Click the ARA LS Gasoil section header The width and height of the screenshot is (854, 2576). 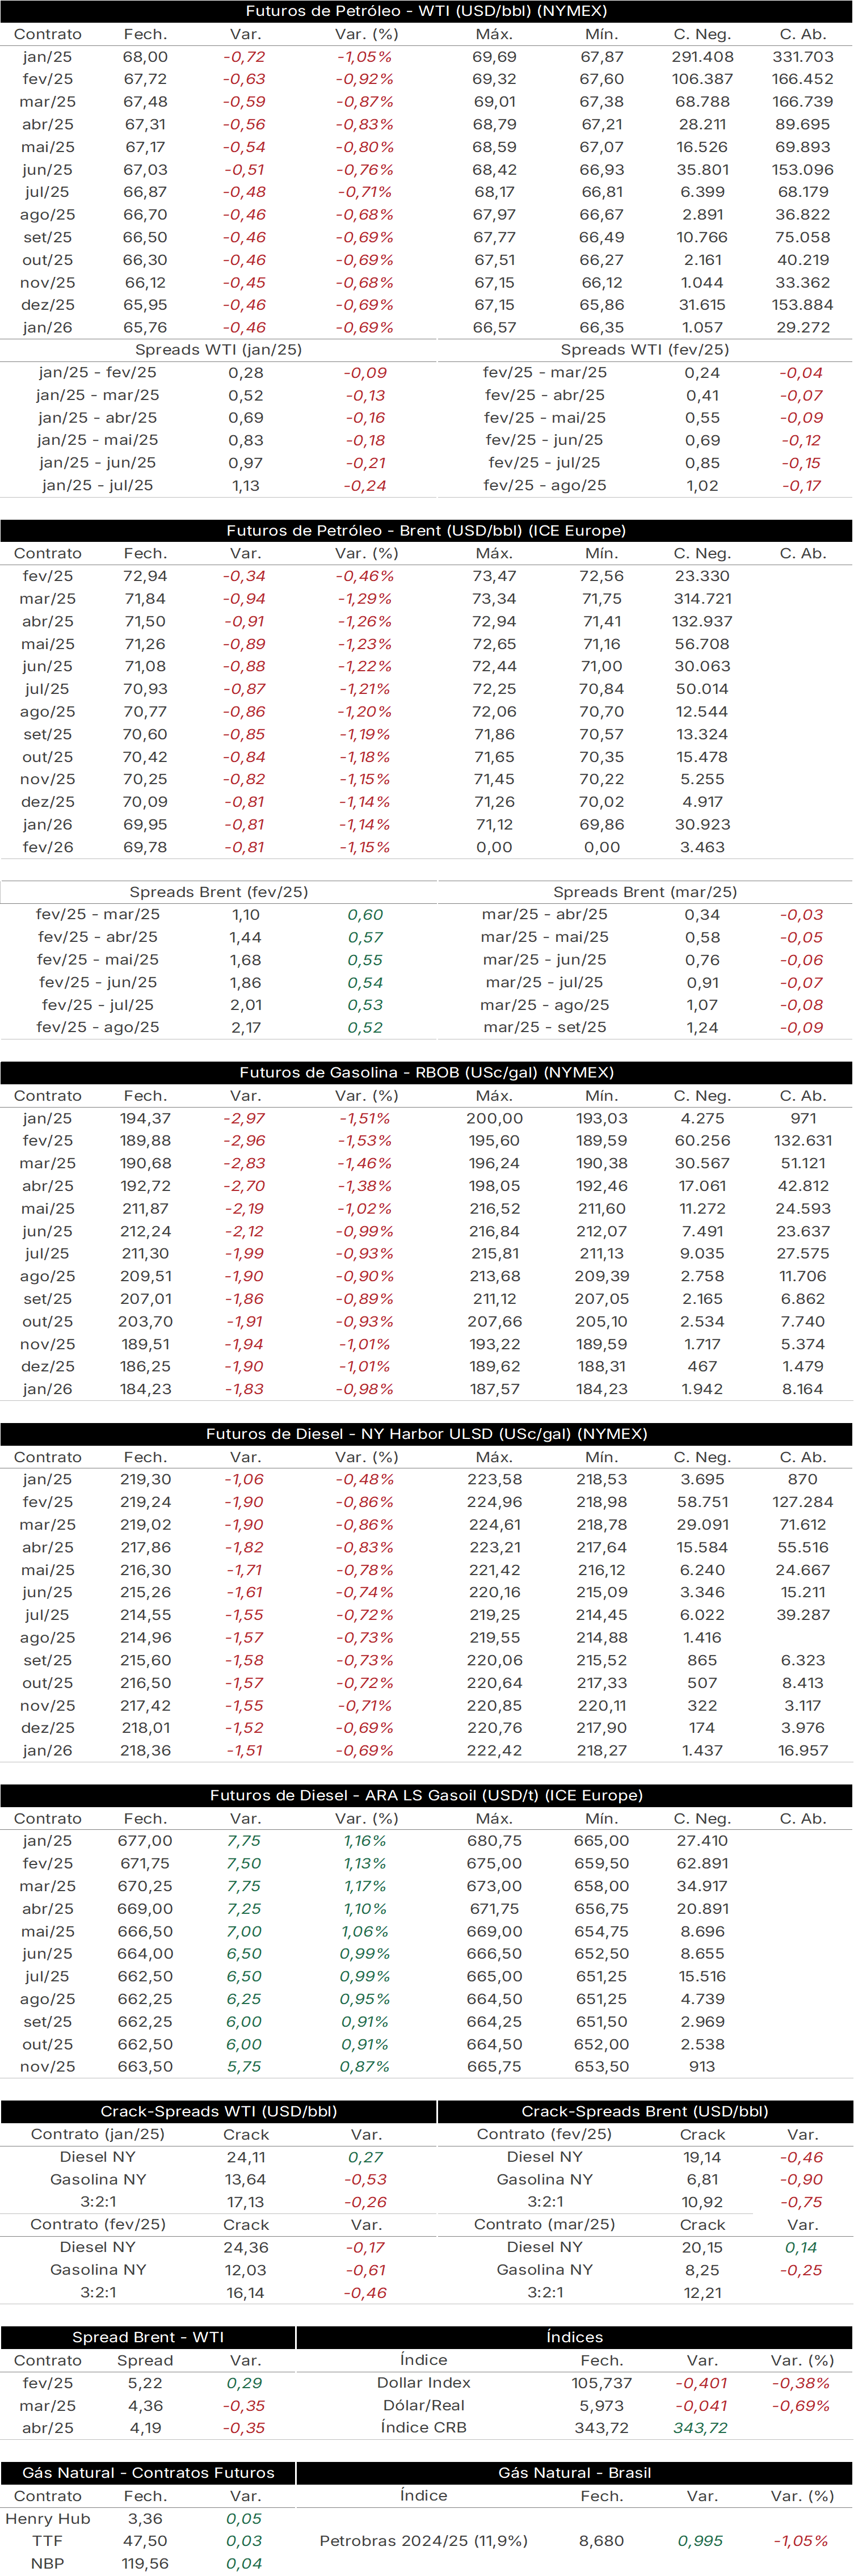pos(426,1794)
